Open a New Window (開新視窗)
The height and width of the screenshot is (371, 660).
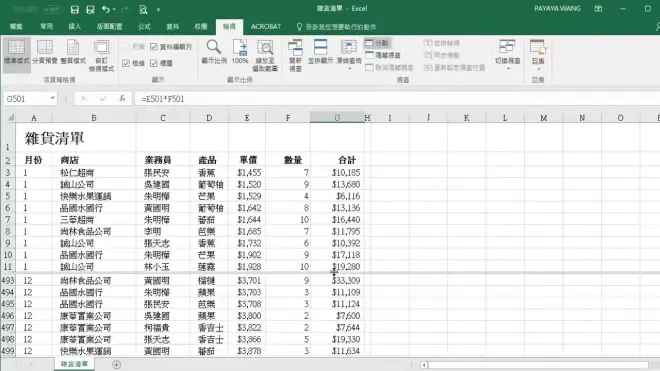pos(295,56)
